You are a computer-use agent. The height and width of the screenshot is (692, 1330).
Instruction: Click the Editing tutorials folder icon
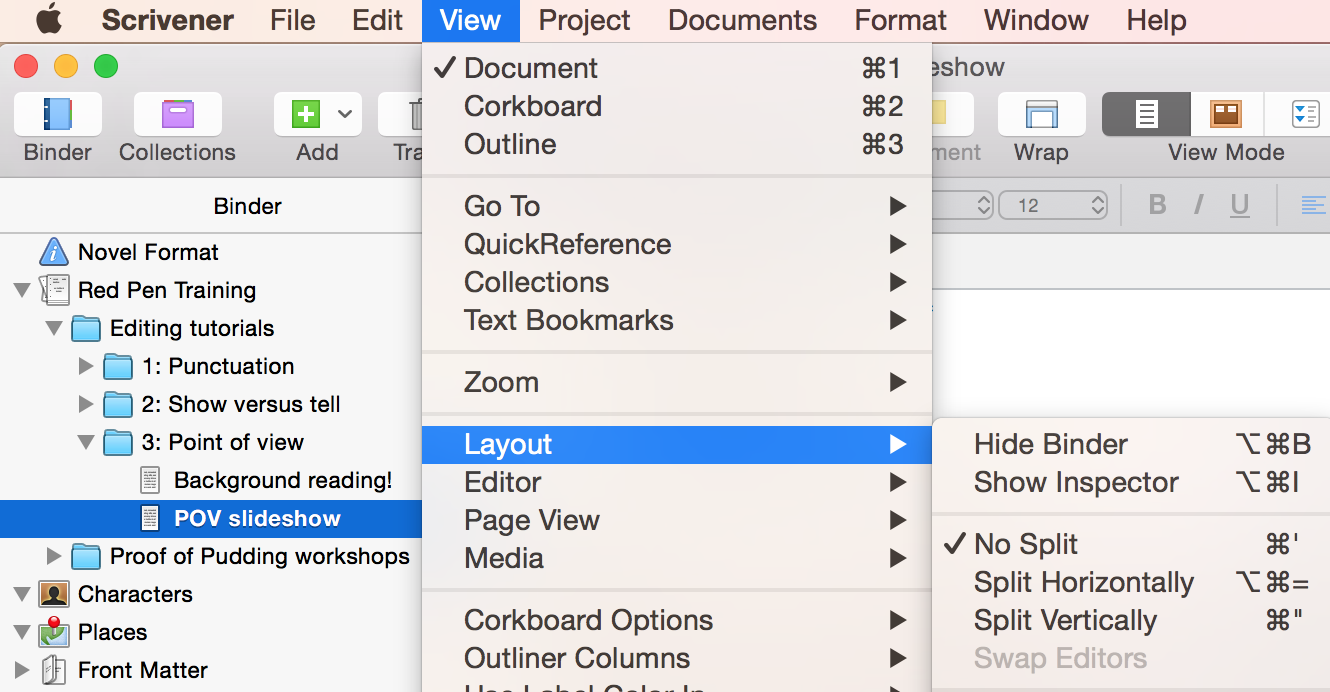click(x=86, y=328)
